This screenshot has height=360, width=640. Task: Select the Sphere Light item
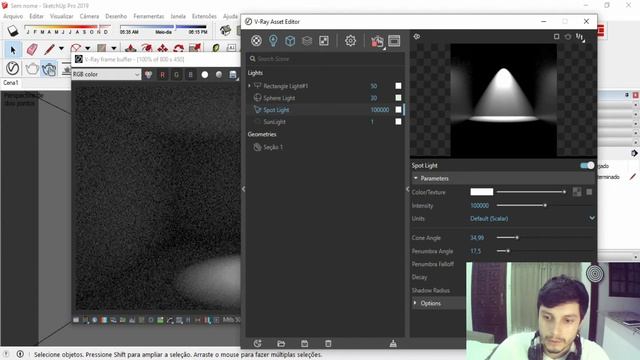point(279,98)
